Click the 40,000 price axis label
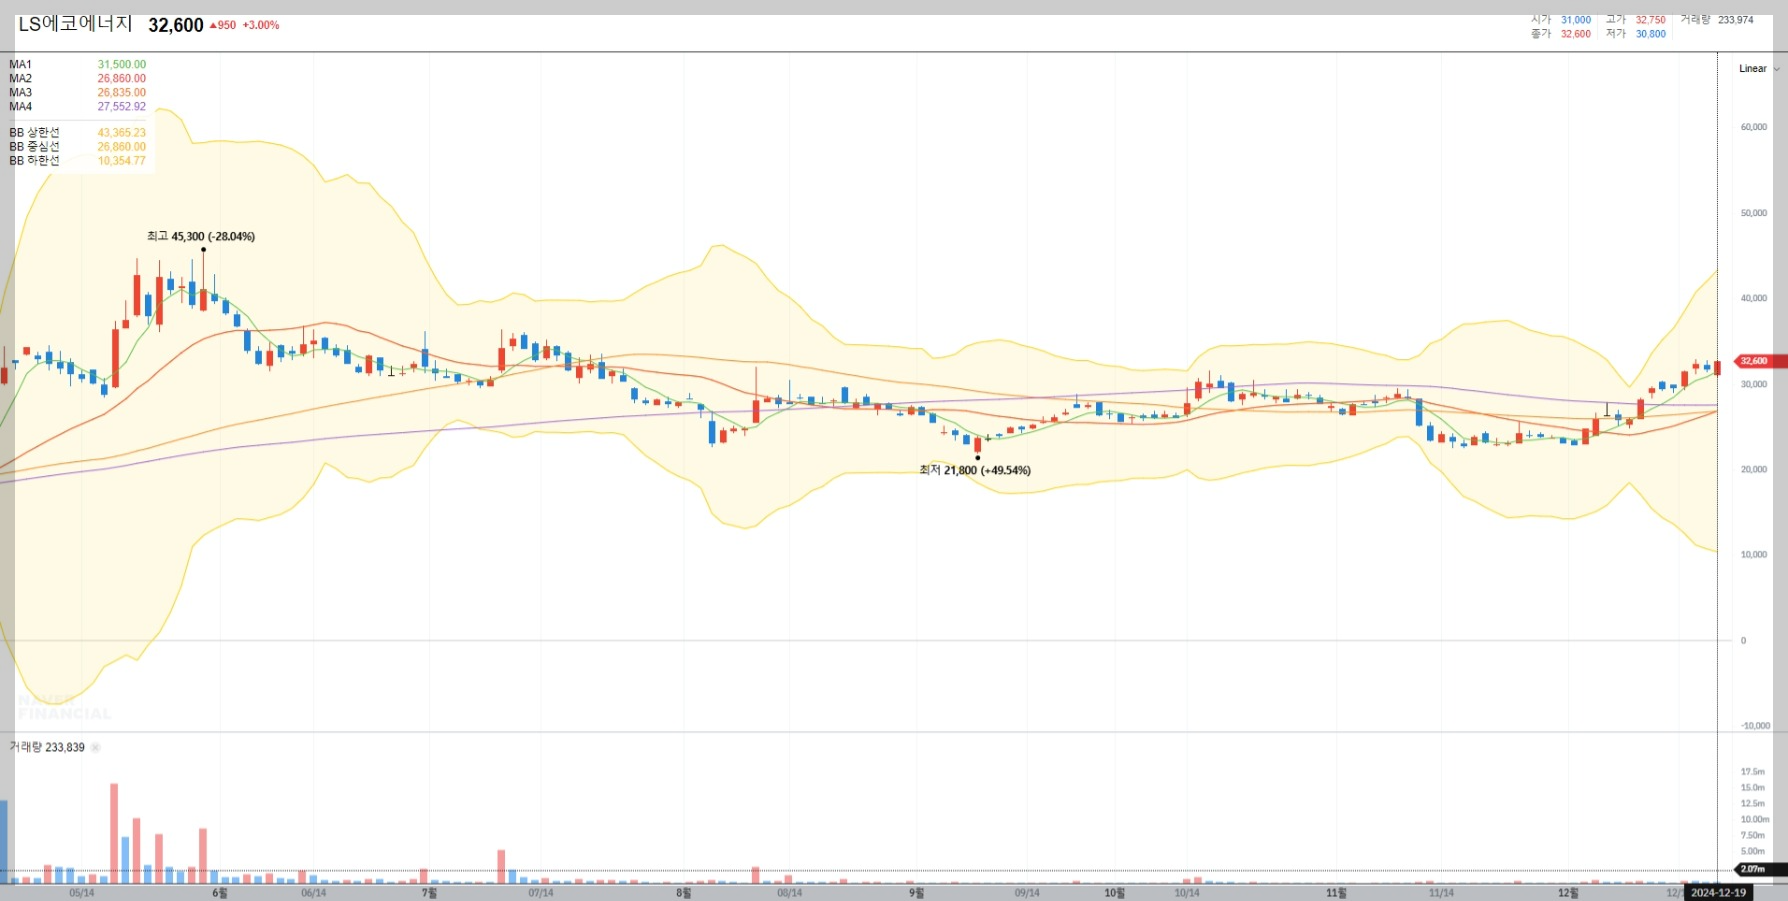1788x901 pixels. pyautogui.click(x=1754, y=298)
